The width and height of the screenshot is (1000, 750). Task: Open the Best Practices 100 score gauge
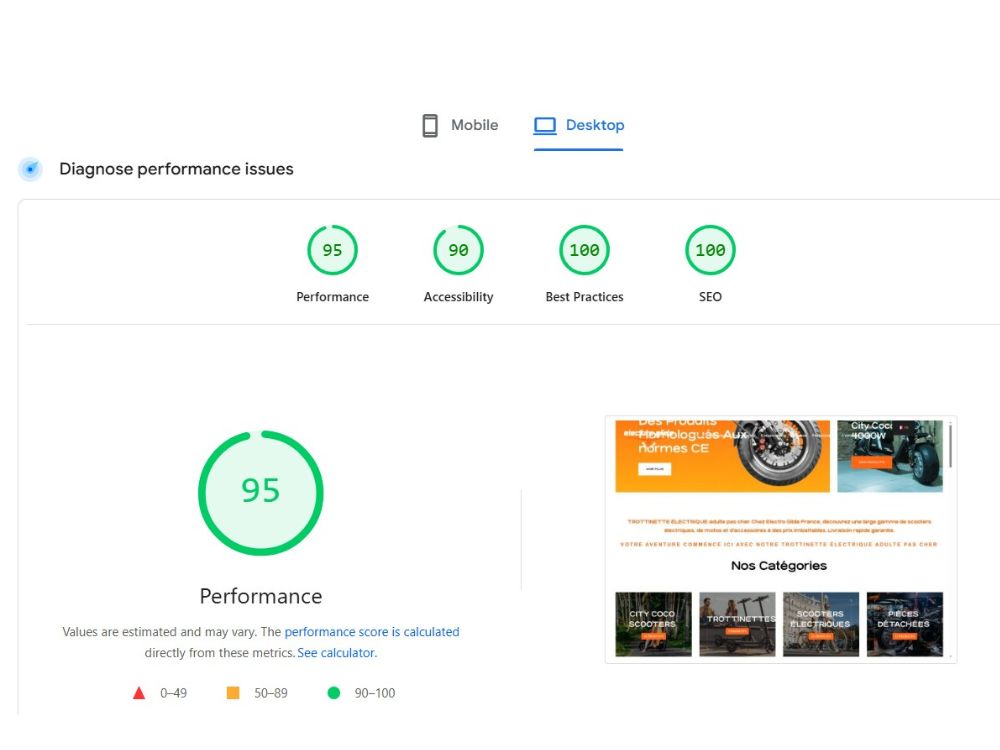[584, 250]
